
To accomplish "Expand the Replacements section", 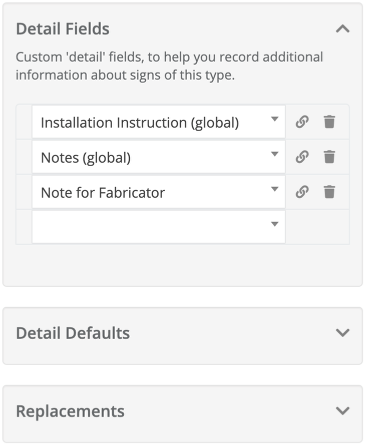I will [343, 410].
